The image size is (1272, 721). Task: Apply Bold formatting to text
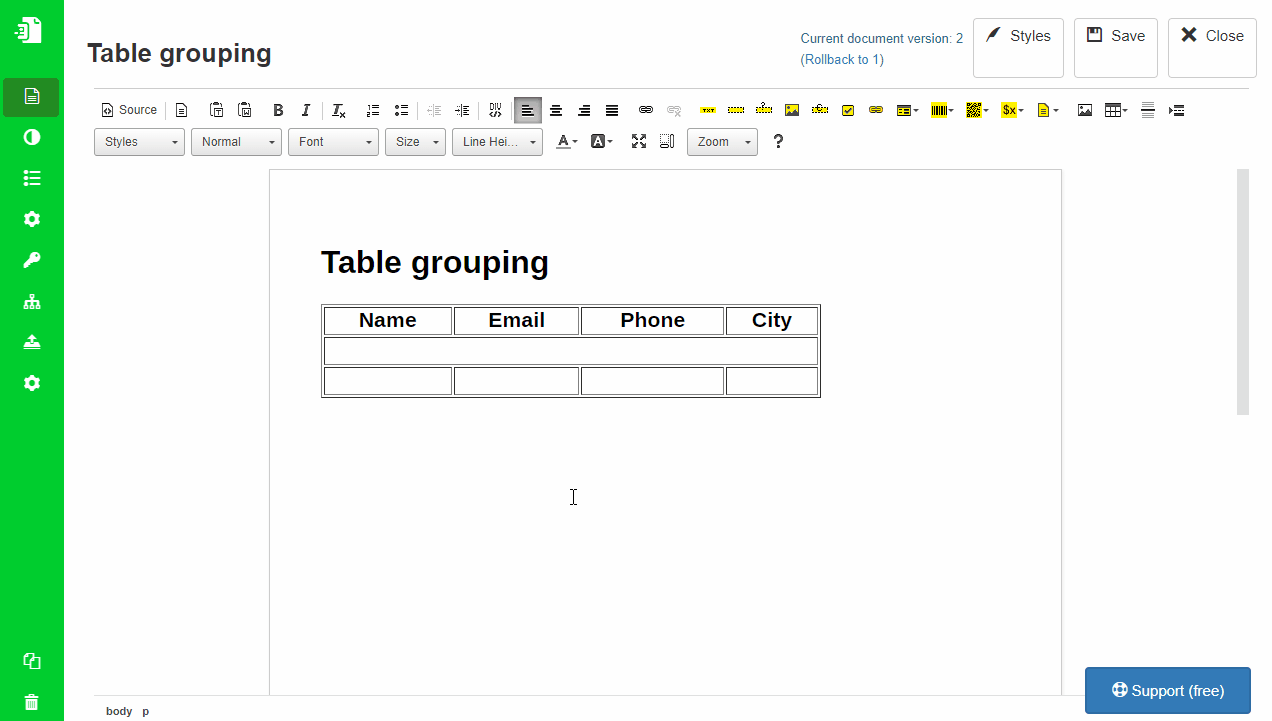coord(278,110)
